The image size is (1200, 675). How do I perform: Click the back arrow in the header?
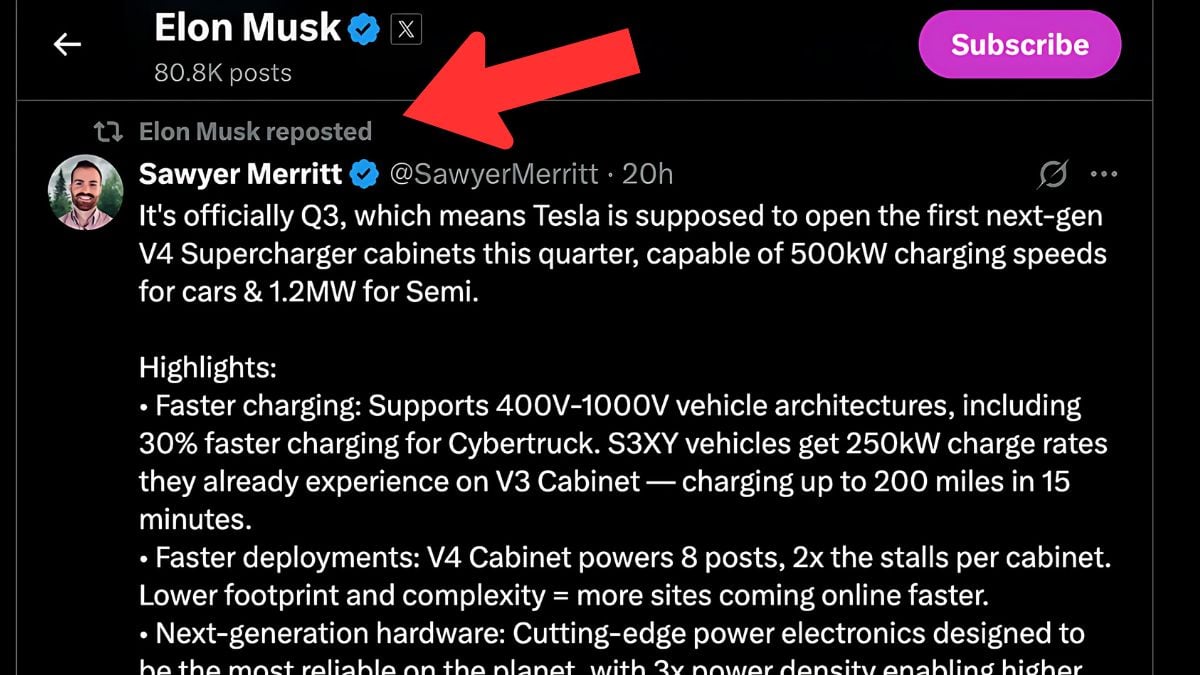click(66, 44)
